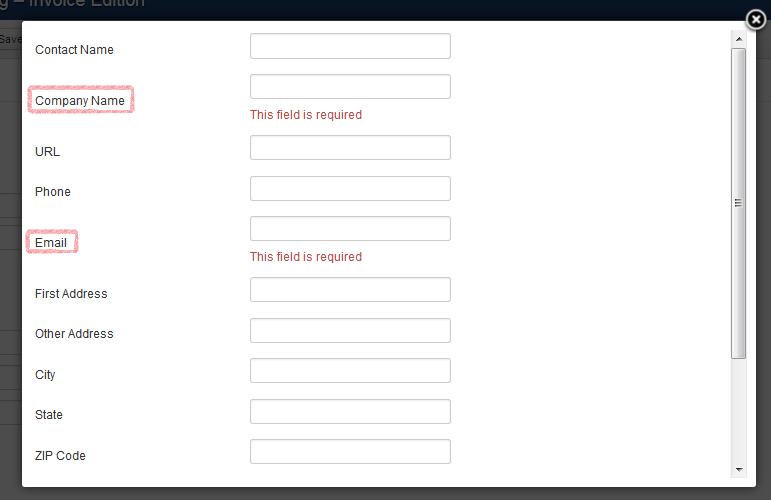Click the Contact Name label

point(74,50)
